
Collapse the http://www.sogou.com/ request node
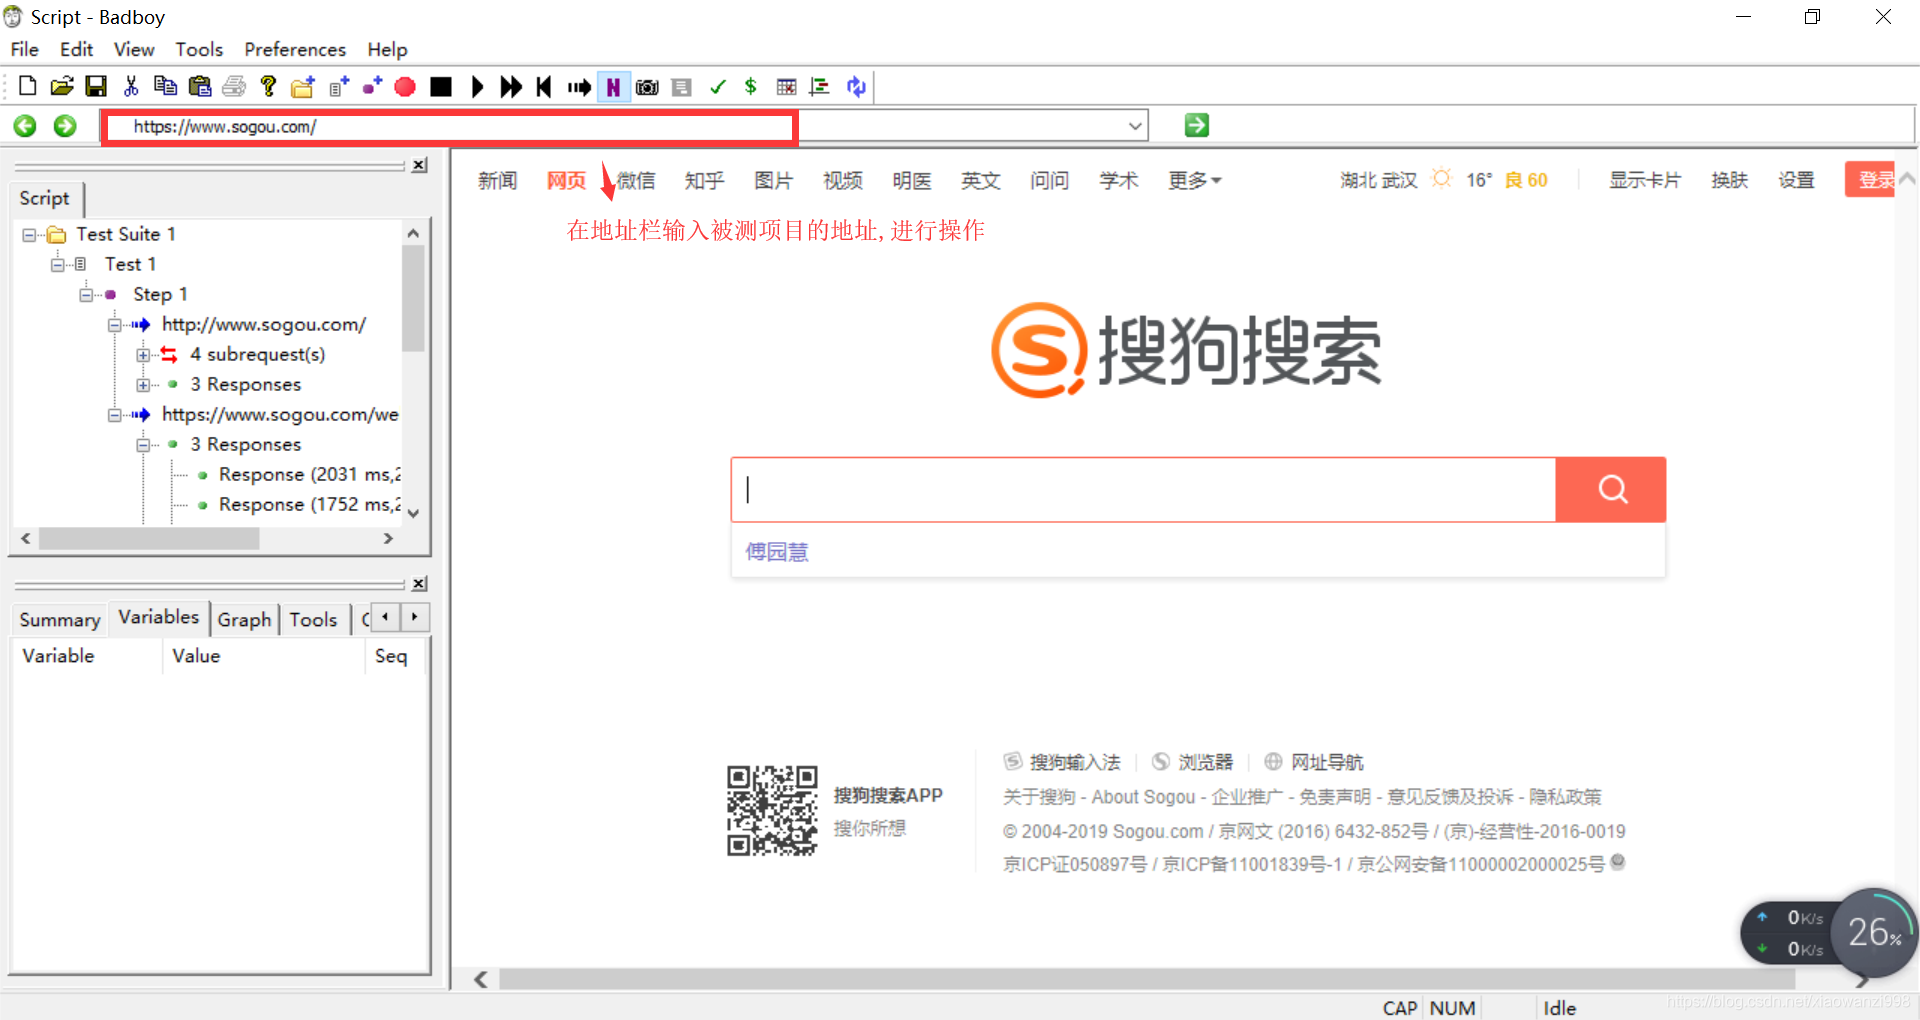point(115,325)
